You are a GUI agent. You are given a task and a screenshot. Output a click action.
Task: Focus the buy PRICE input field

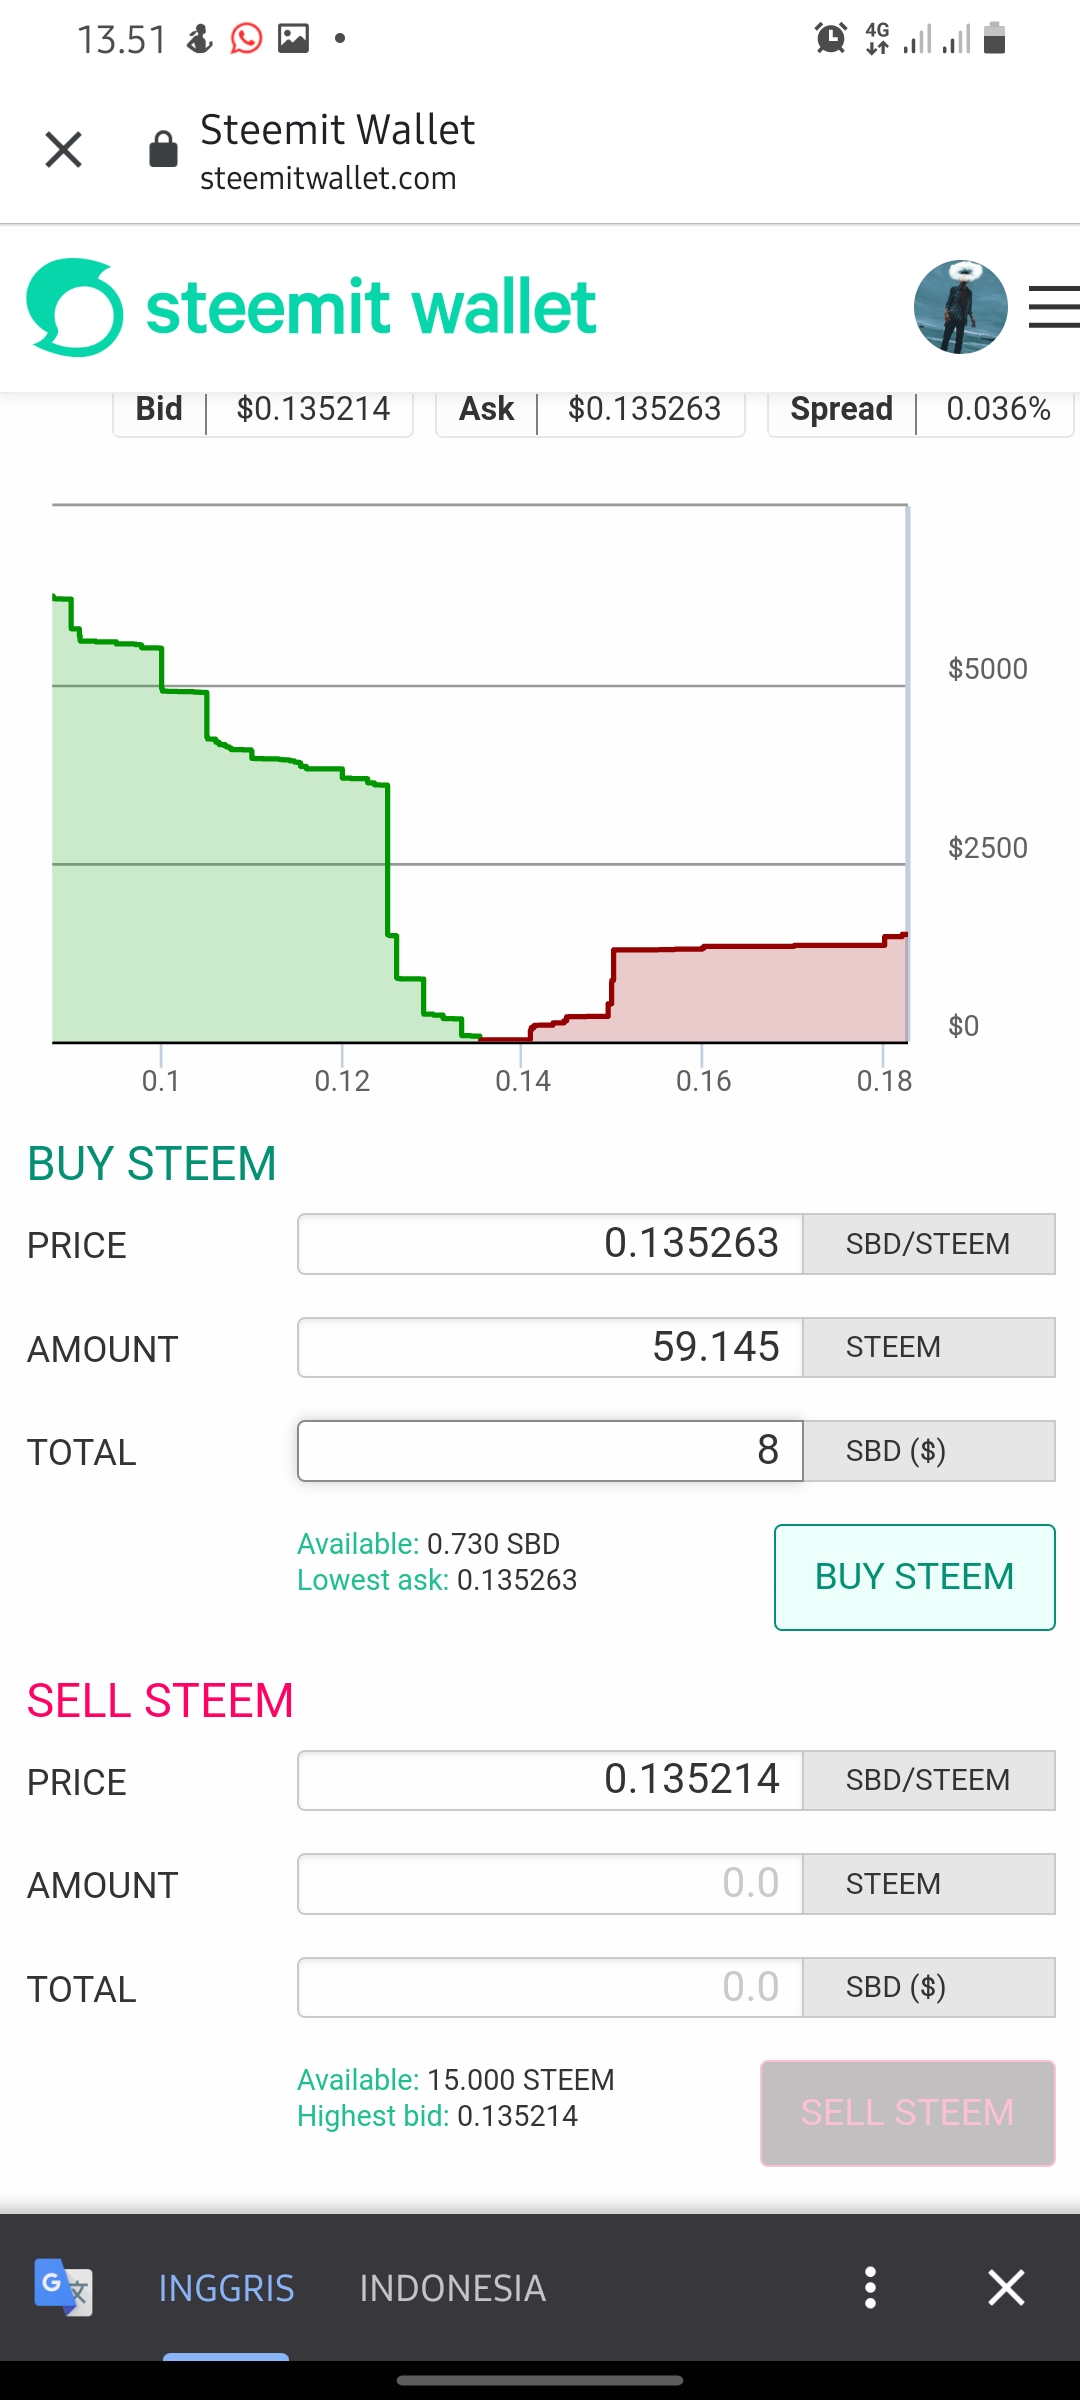550,1244
